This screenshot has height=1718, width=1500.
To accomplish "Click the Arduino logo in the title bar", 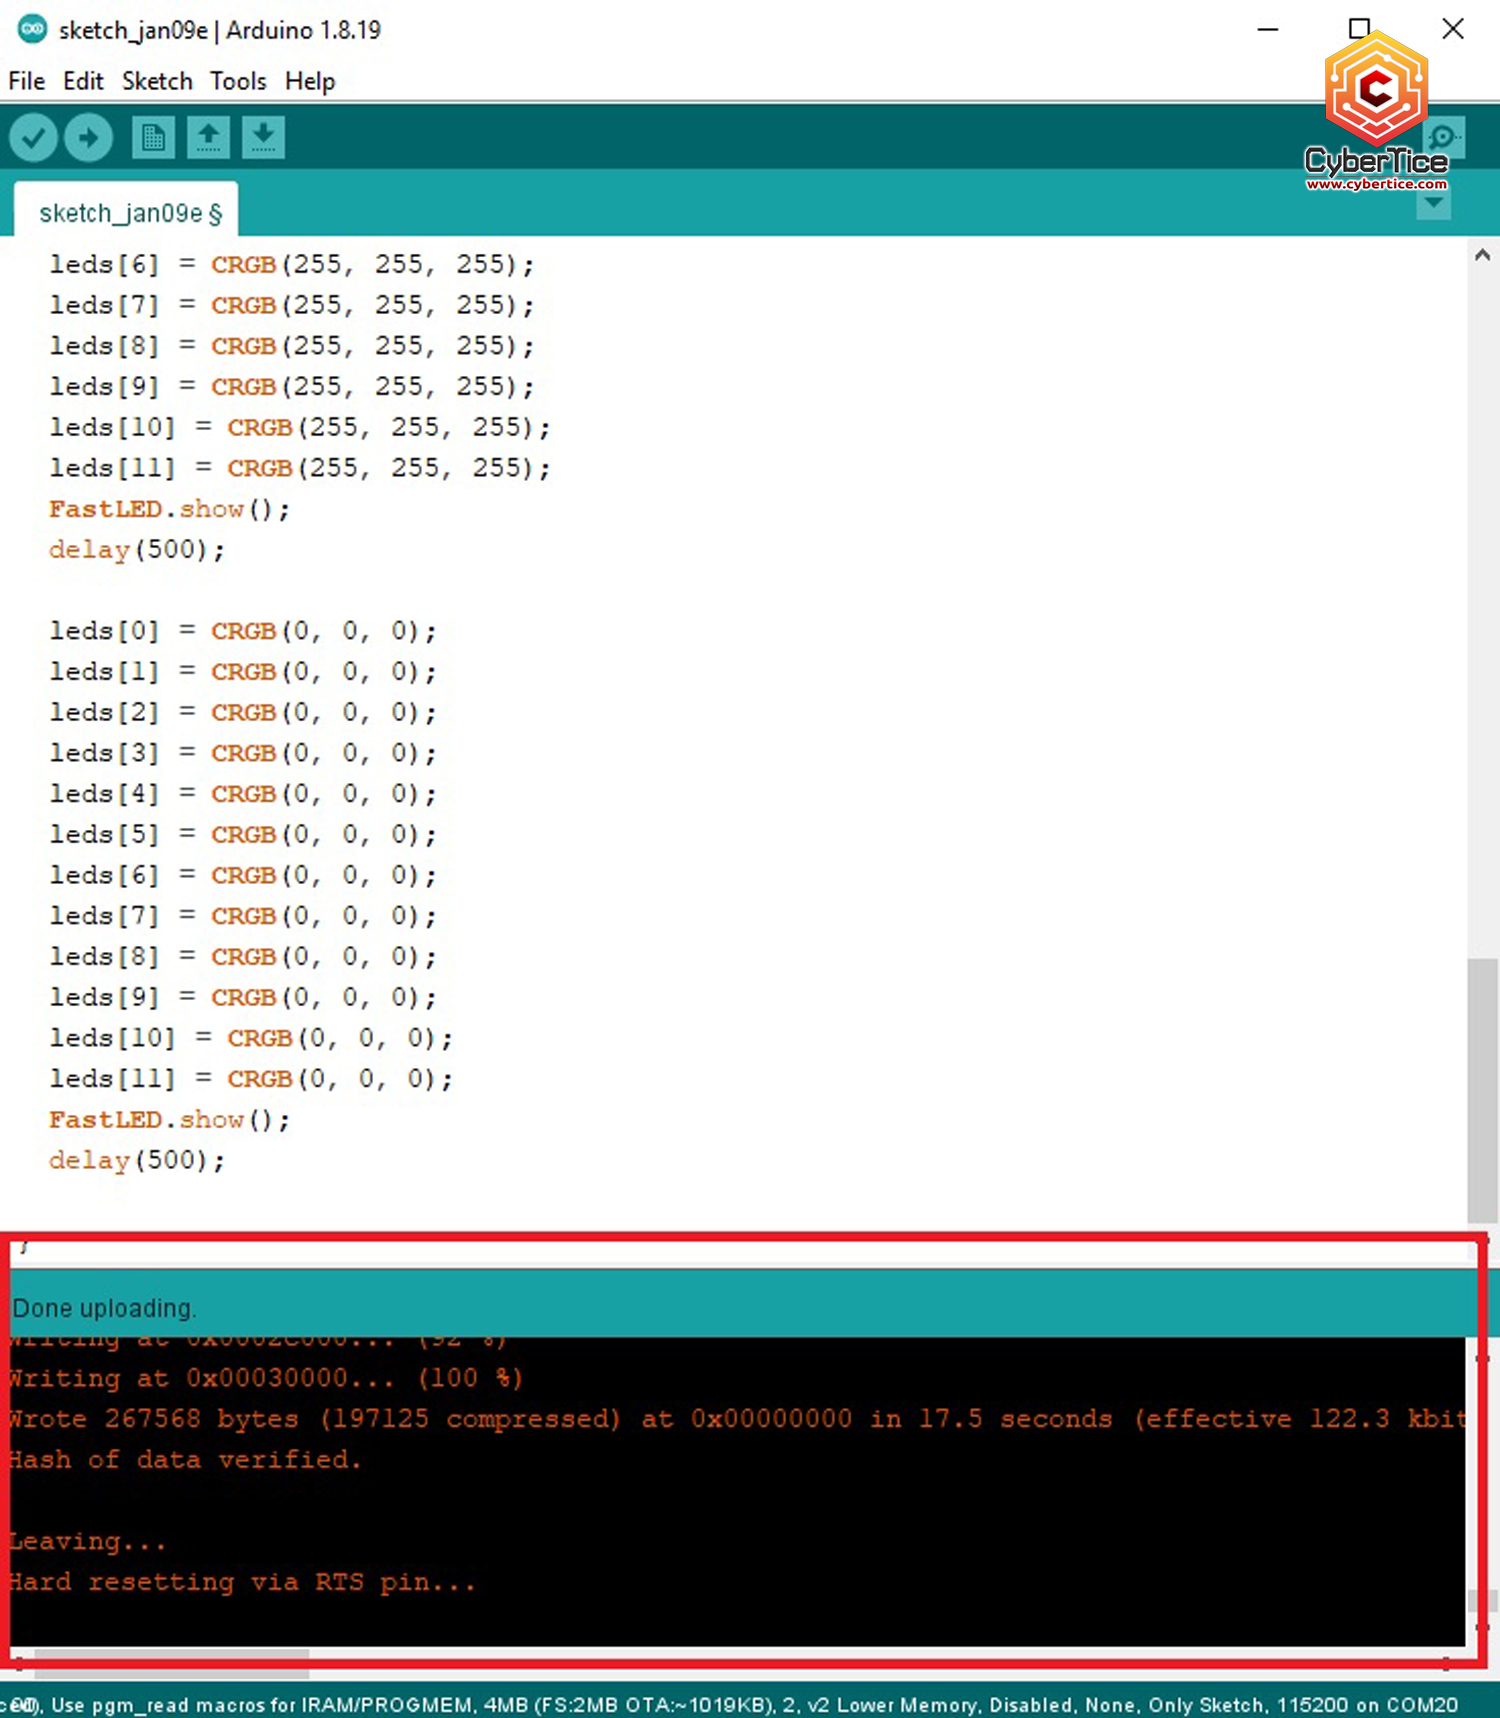I will (x=32, y=29).
